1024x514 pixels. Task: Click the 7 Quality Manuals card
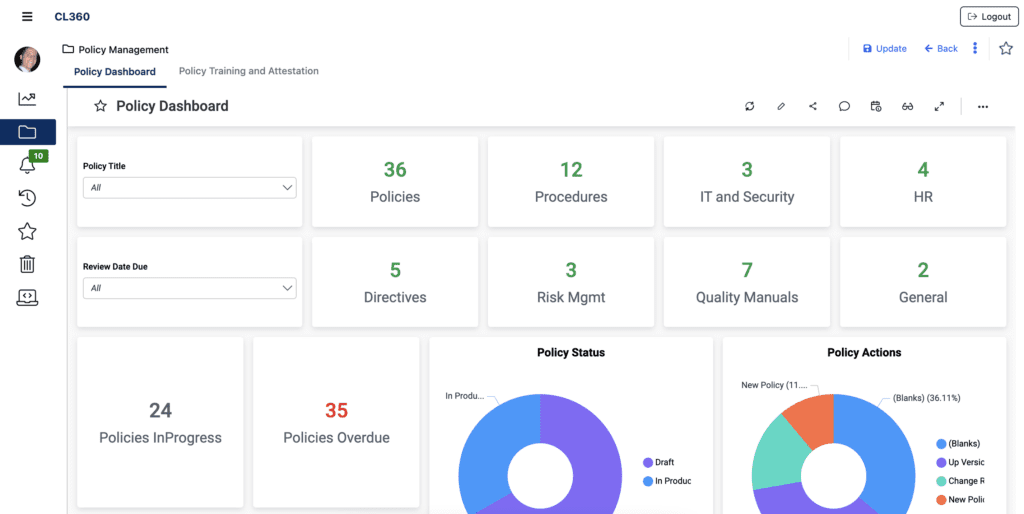(x=747, y=282)
